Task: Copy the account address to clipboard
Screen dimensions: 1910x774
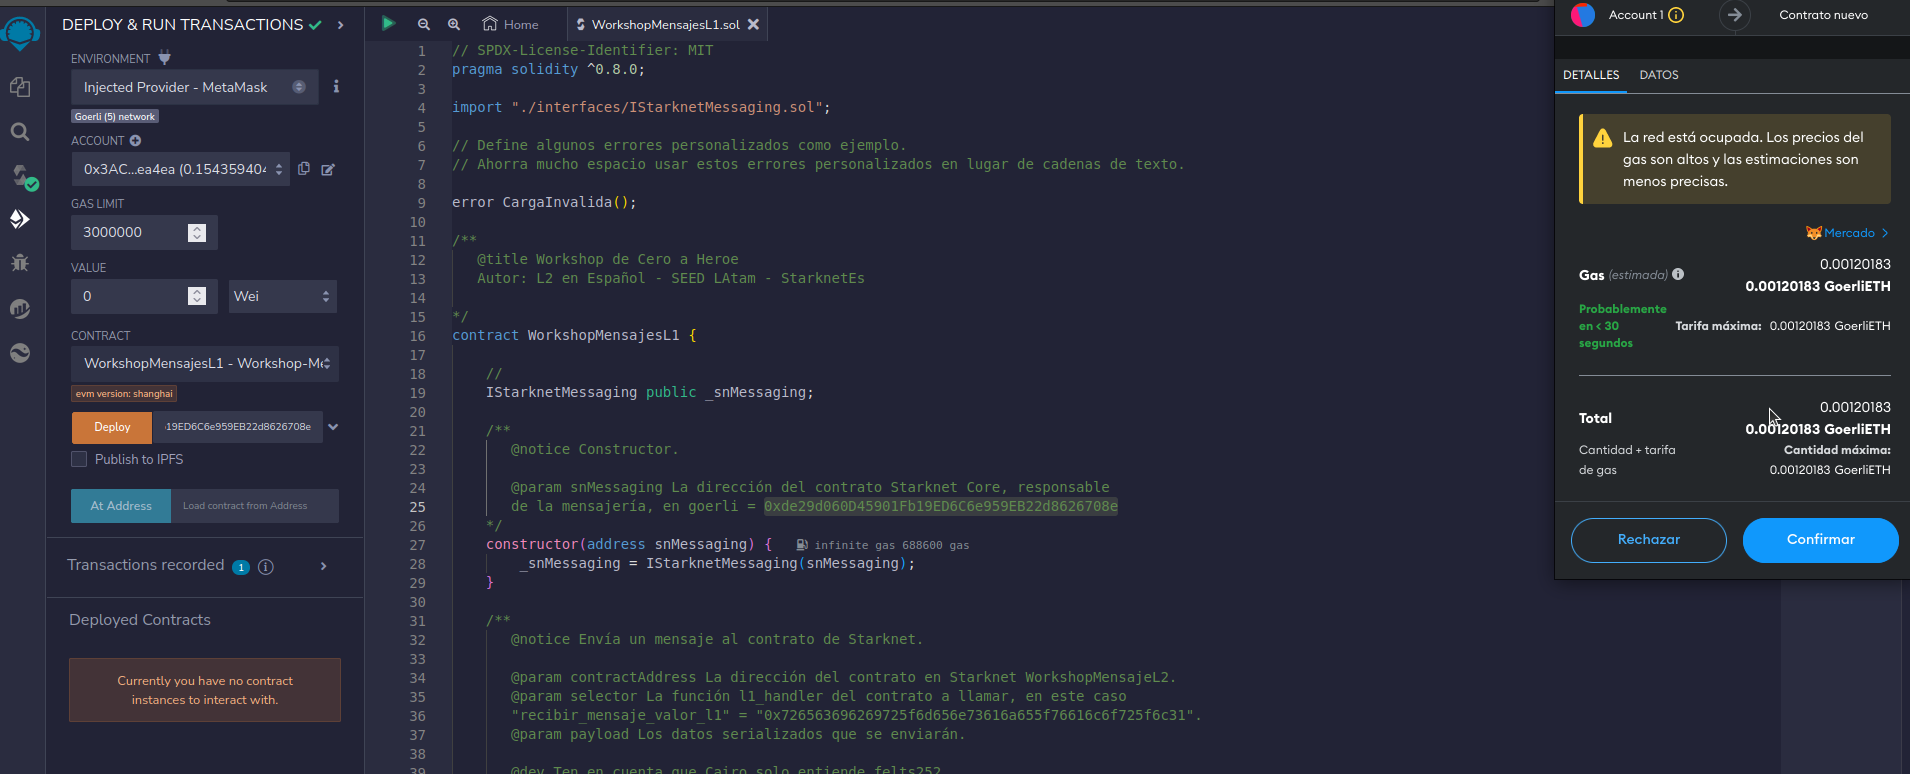Action: [304, 169]
